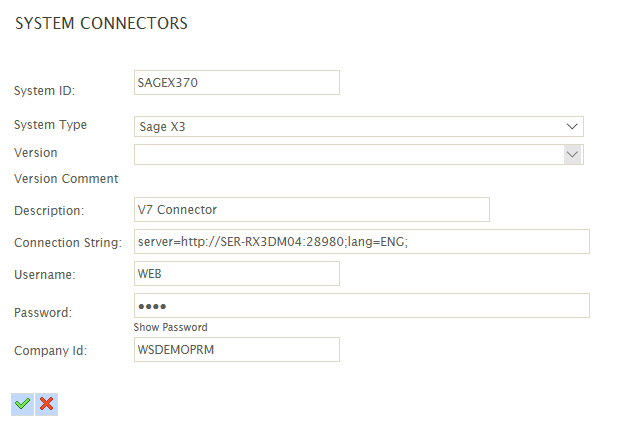Focus the Company Id field with WSDEMOPRM
The height and width of the screenshot is (437, 621).
(236, 349)
